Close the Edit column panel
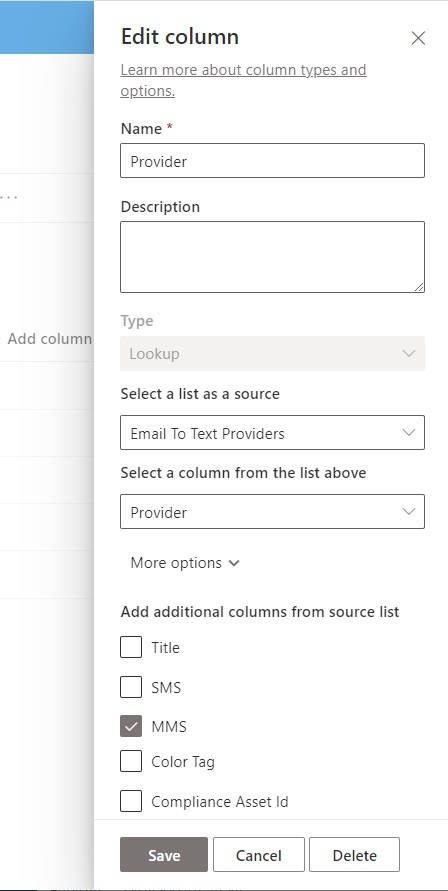The width and height of the screenshot is (448, 891). click(x=418, y=38)
